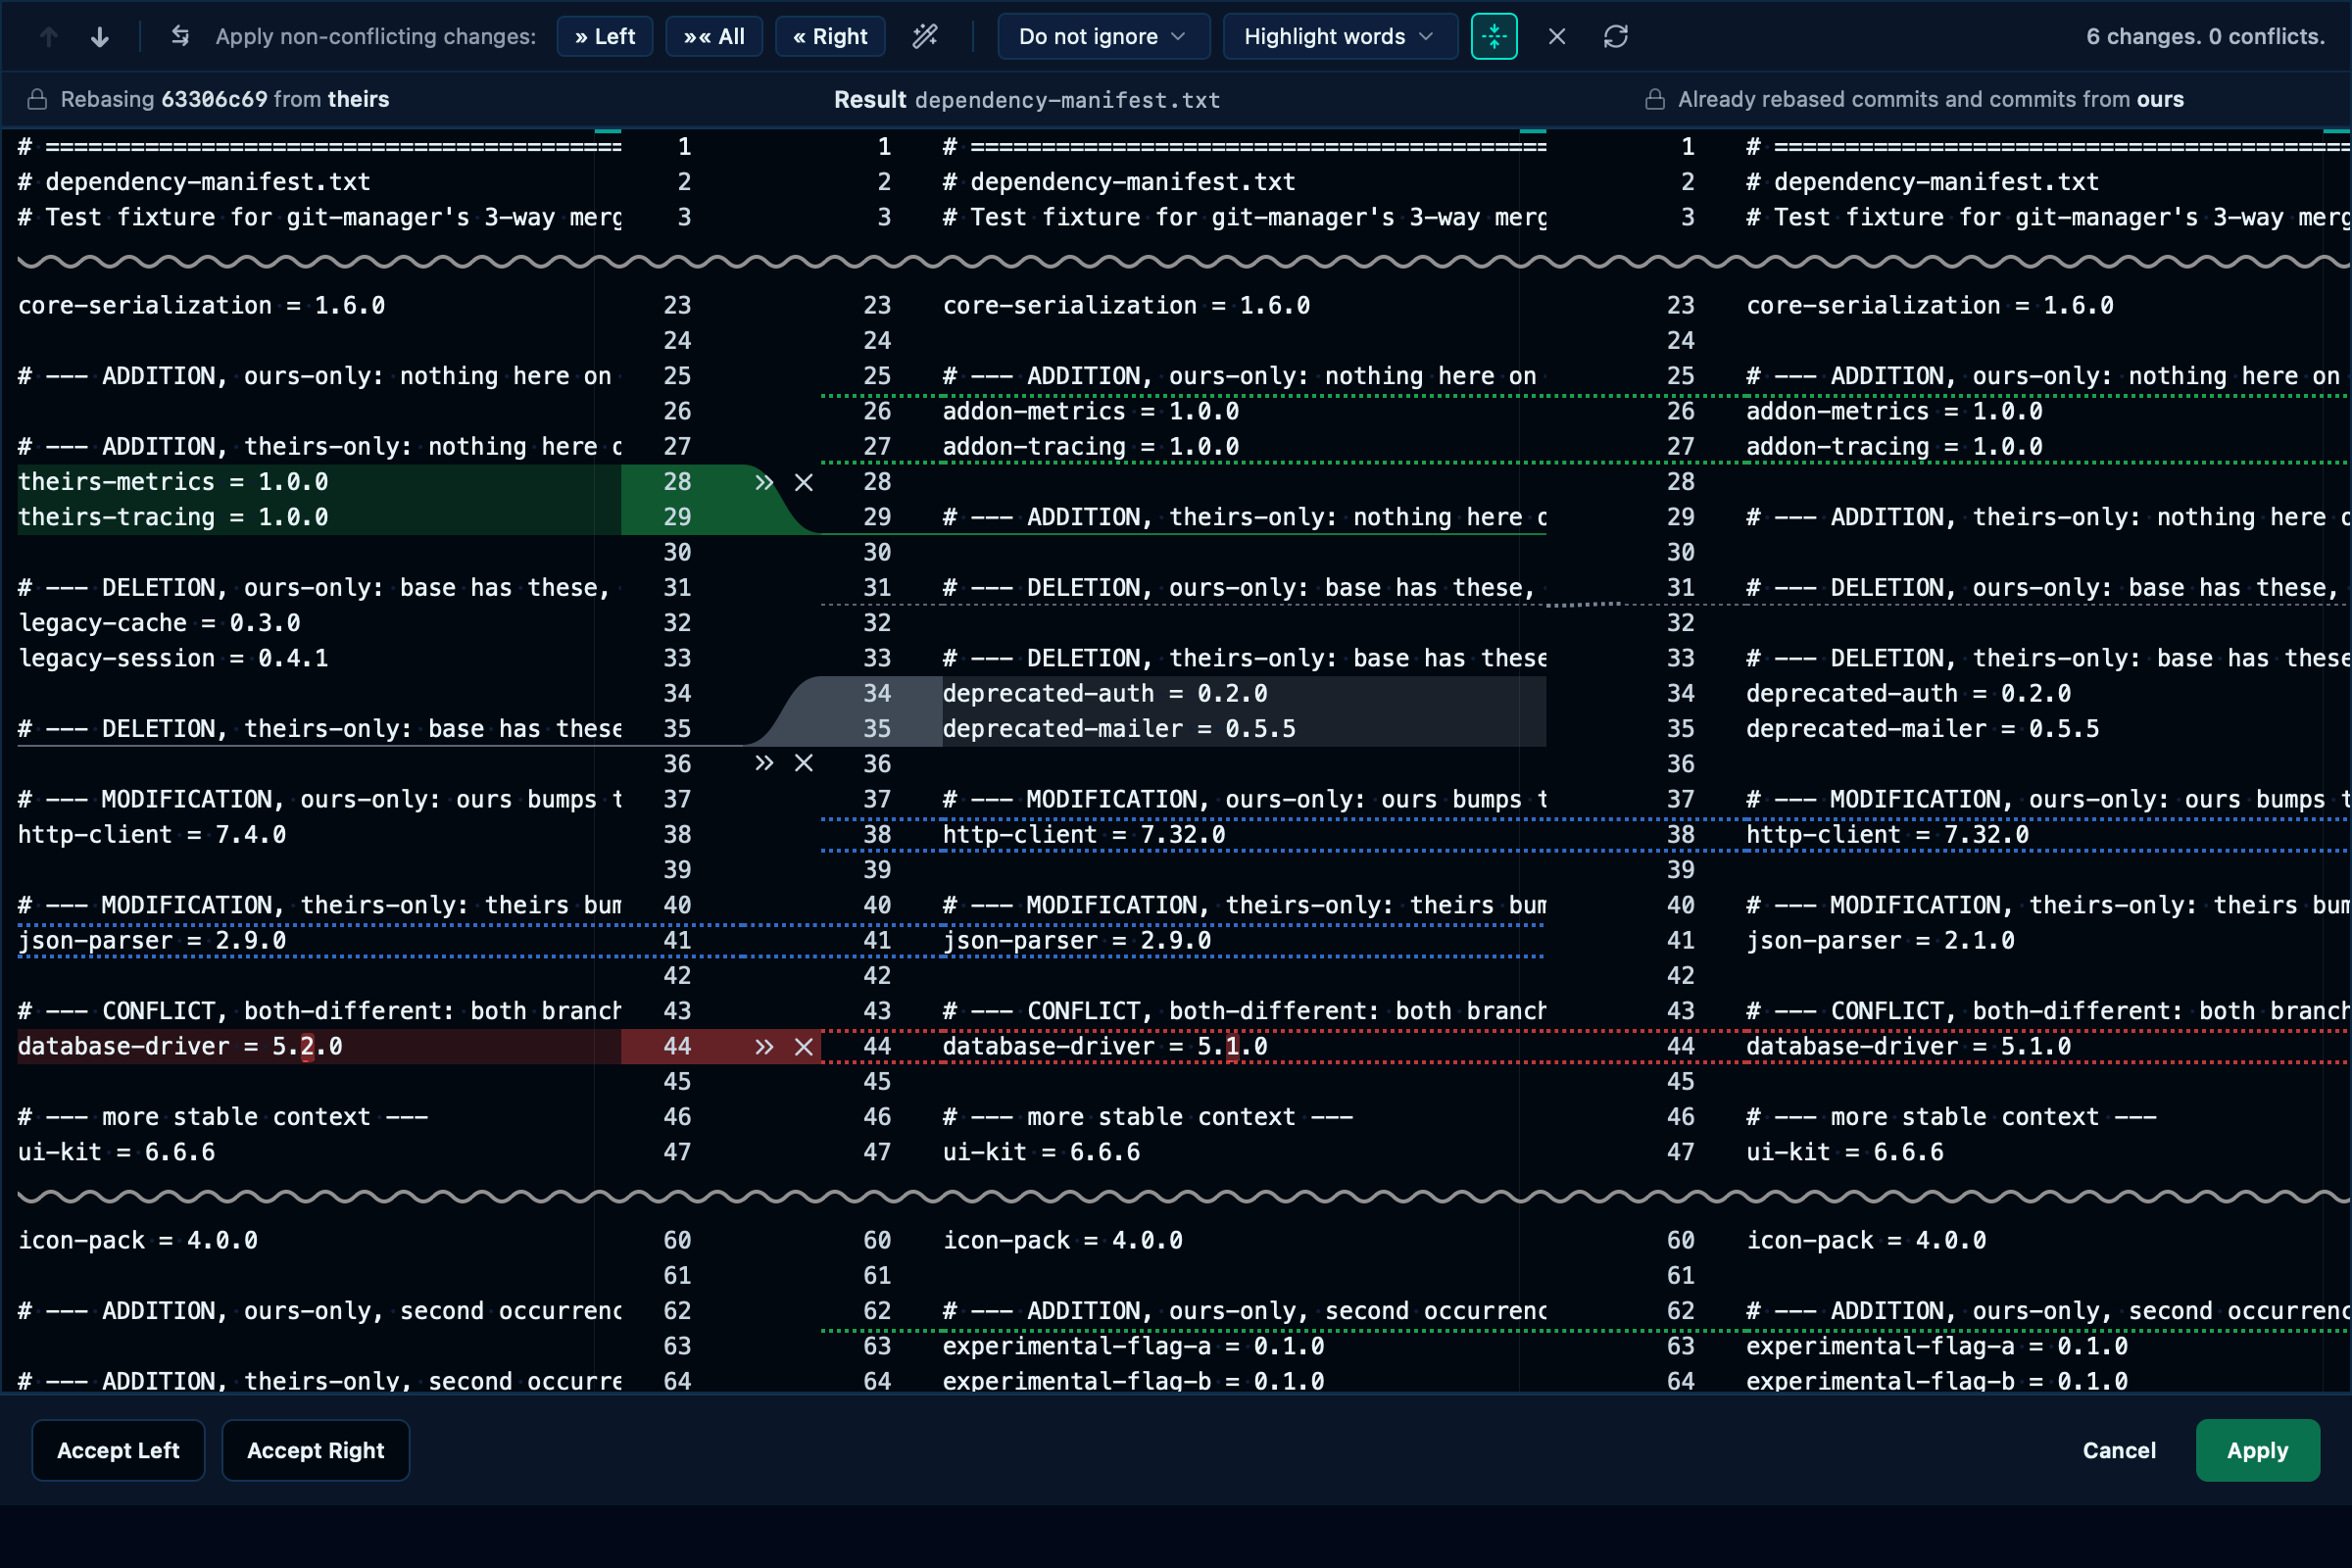Click the Accept Left button
The image size is (2352, 1568).
[x=118, y=1450]
